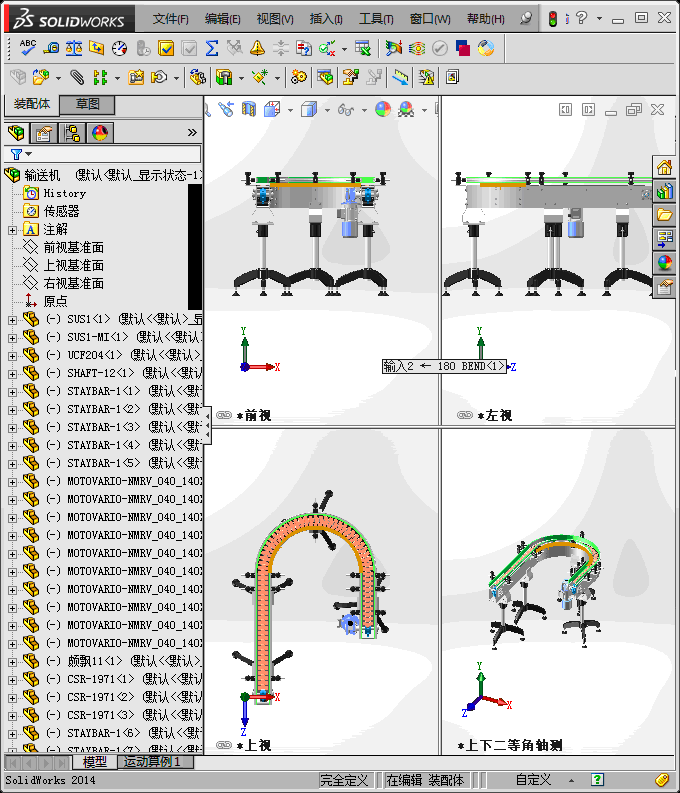
Task: Click the 自定义 units status bar entry
Action: point(533,780)
